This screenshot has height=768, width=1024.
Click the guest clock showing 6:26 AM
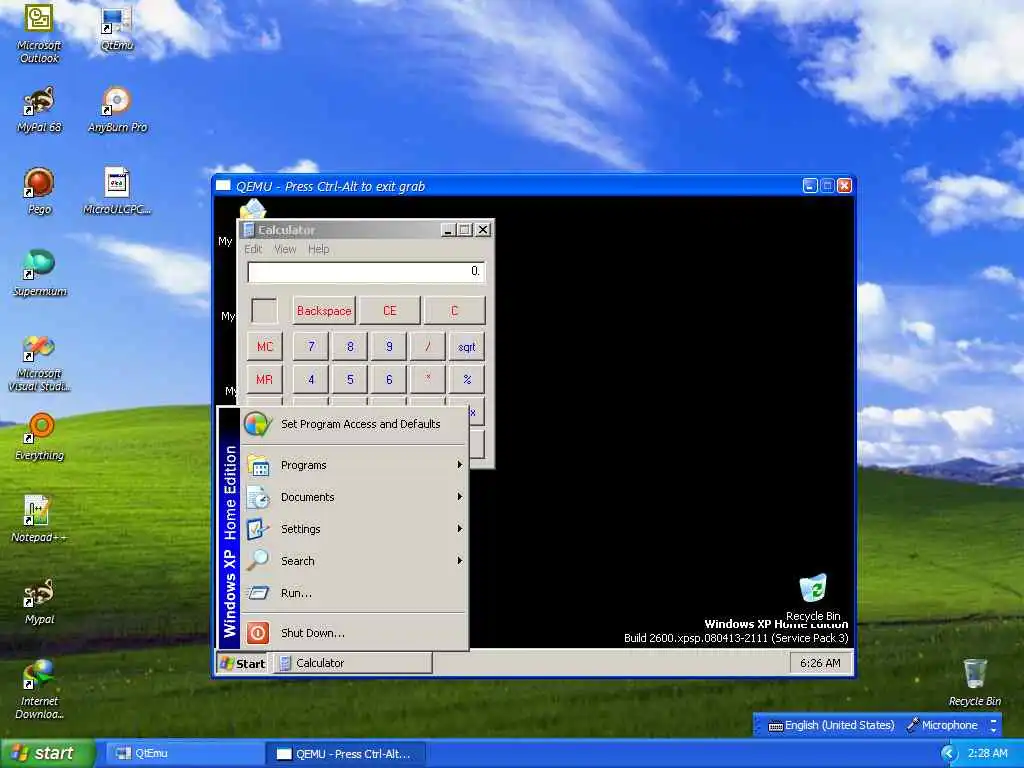pos(820,664)
